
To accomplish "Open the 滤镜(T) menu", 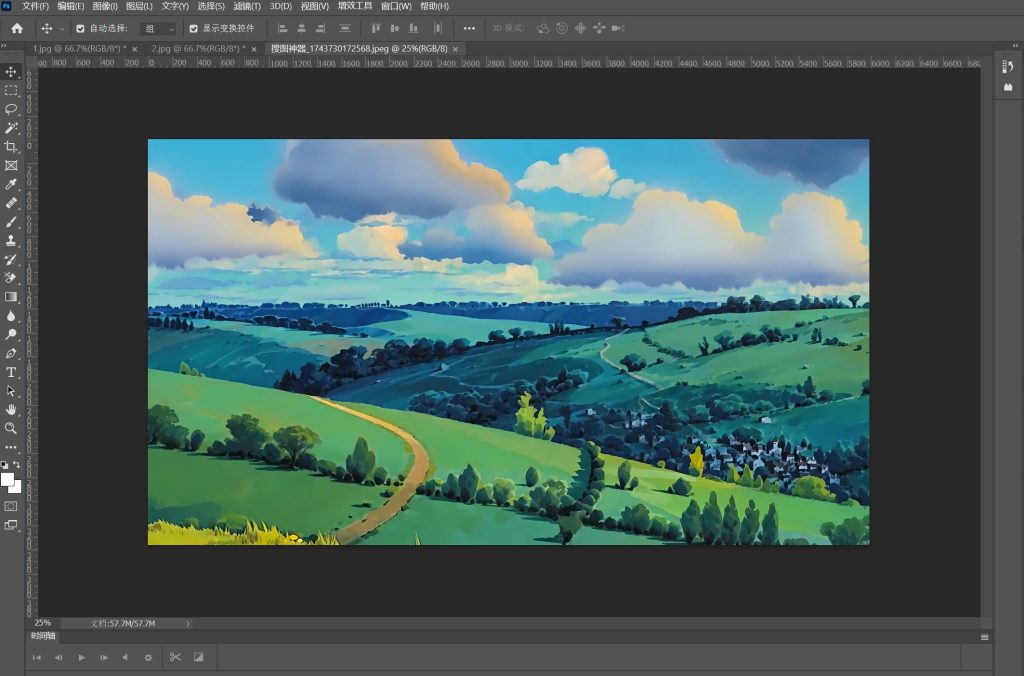I will (248, 6).
